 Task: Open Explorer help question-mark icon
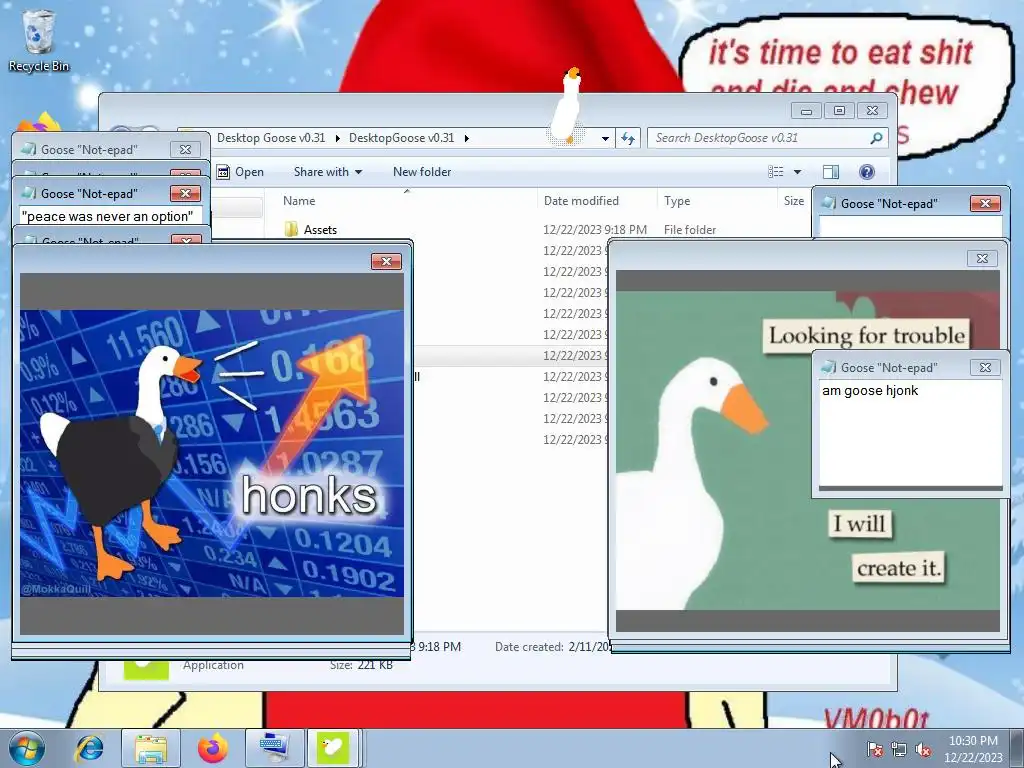coord(867,172)
